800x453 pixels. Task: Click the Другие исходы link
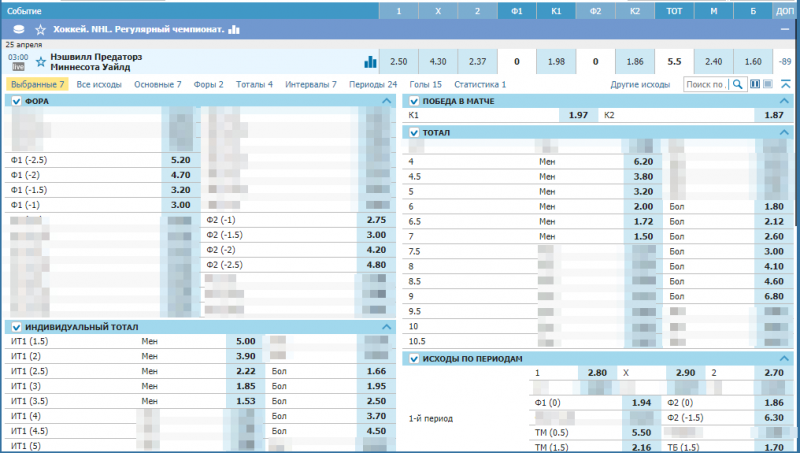tap(640, 85)
